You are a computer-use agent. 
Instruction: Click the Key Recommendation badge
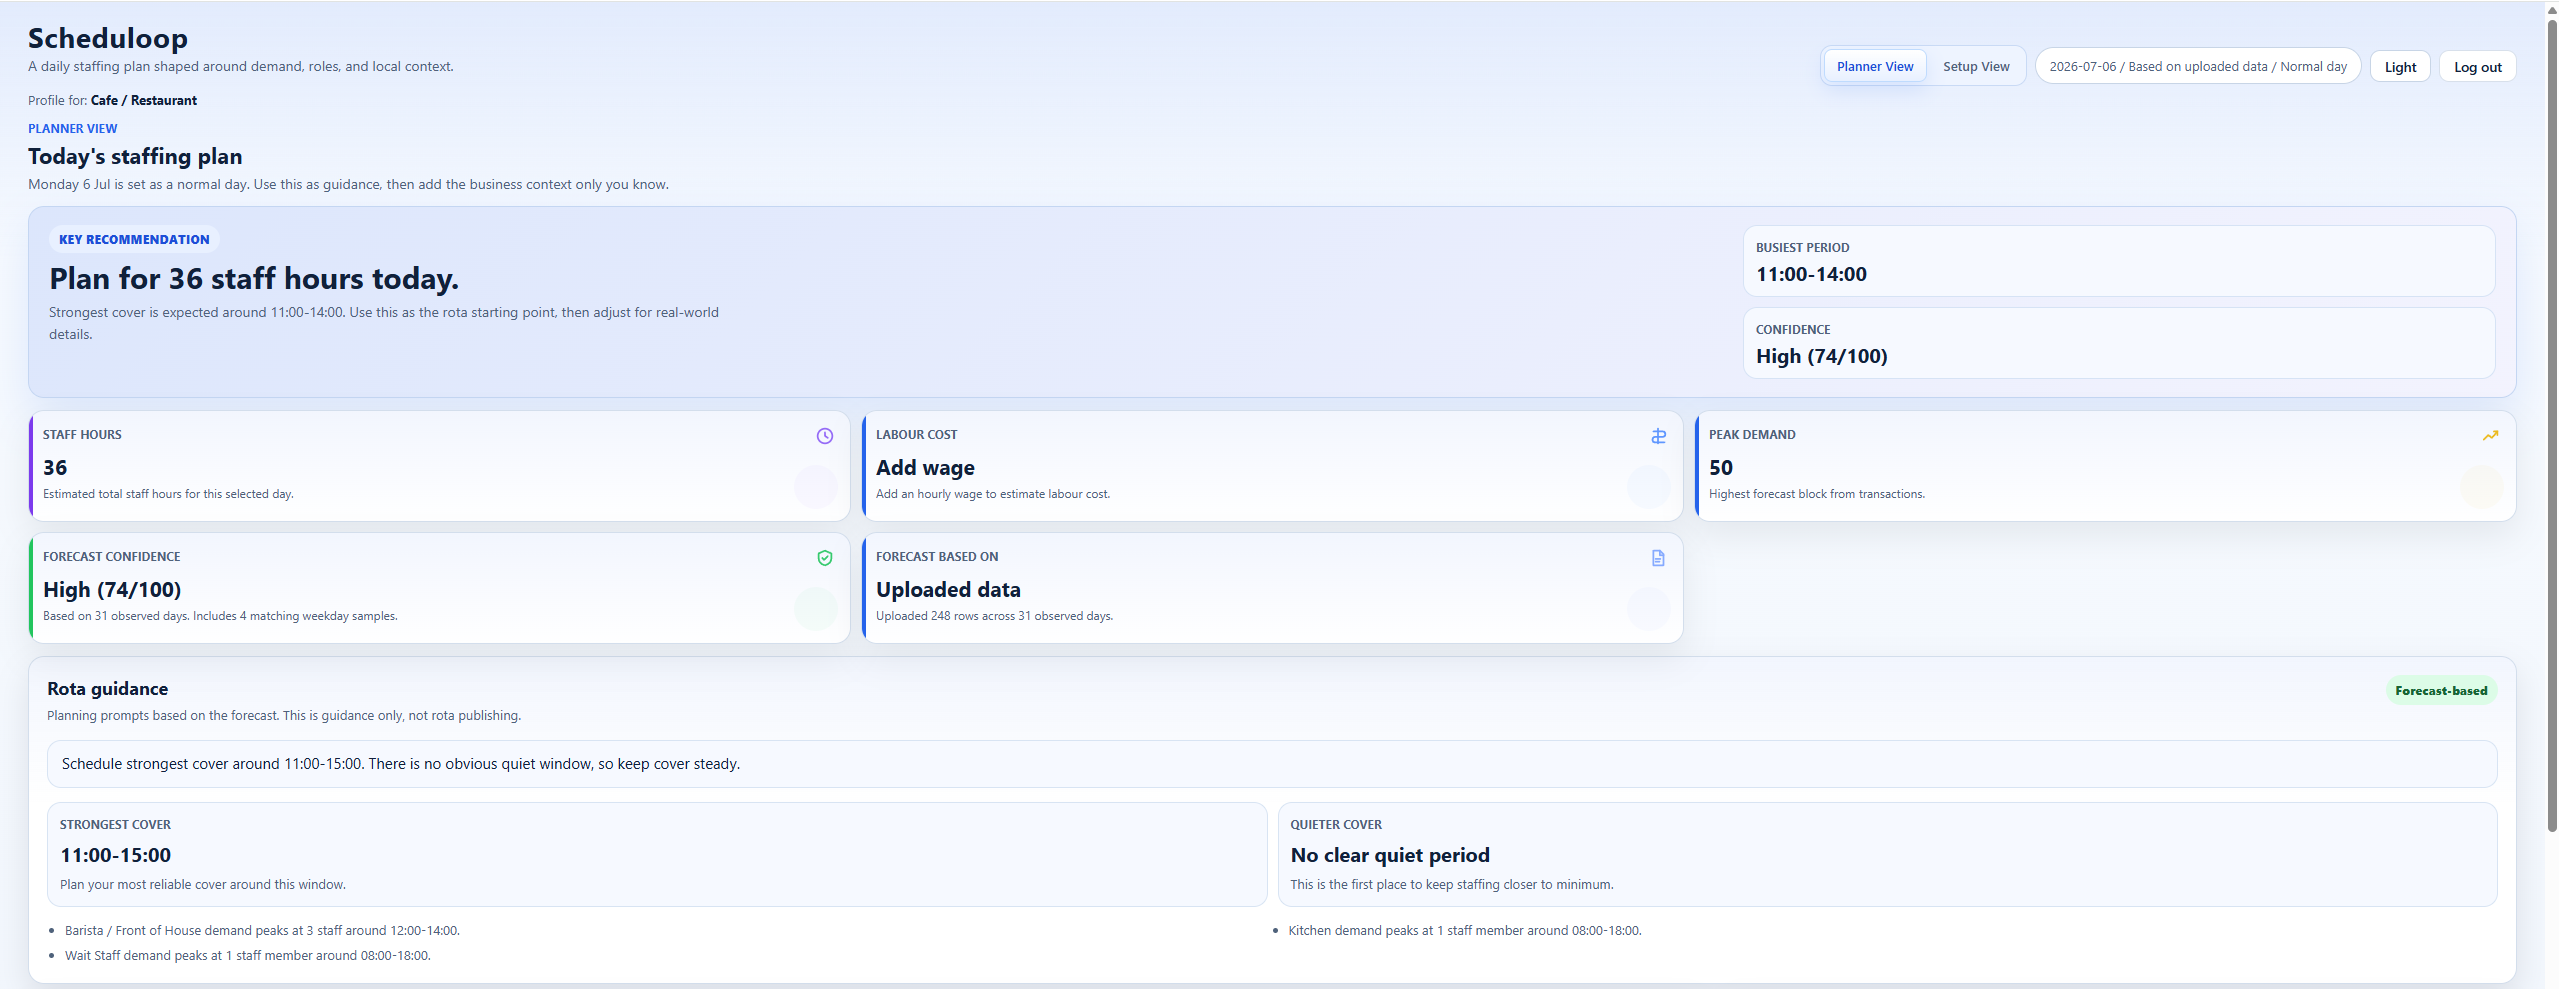[x=134, y=239]
